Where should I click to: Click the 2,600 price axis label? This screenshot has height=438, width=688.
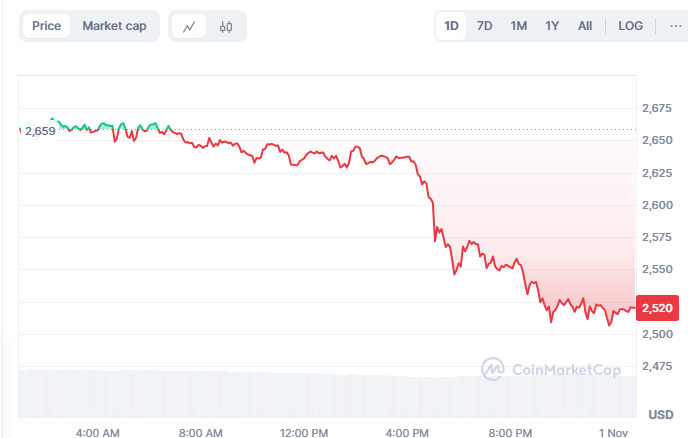(657, 205)
